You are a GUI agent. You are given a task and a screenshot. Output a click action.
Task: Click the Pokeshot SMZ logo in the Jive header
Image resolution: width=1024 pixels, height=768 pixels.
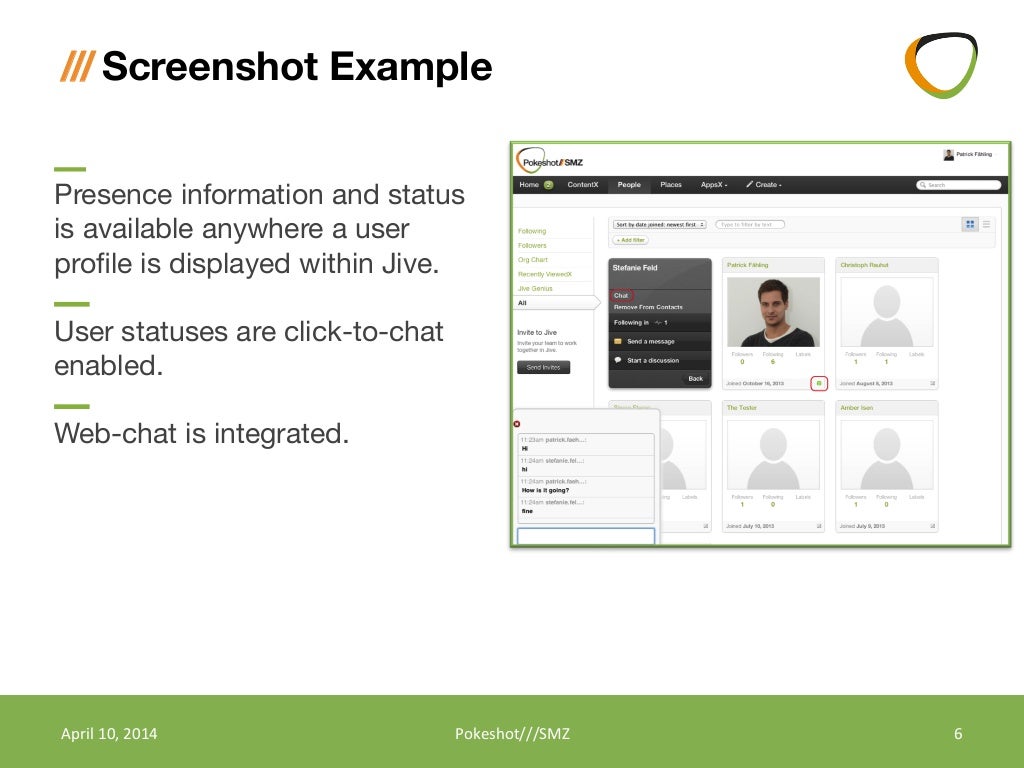click(550, 161)
